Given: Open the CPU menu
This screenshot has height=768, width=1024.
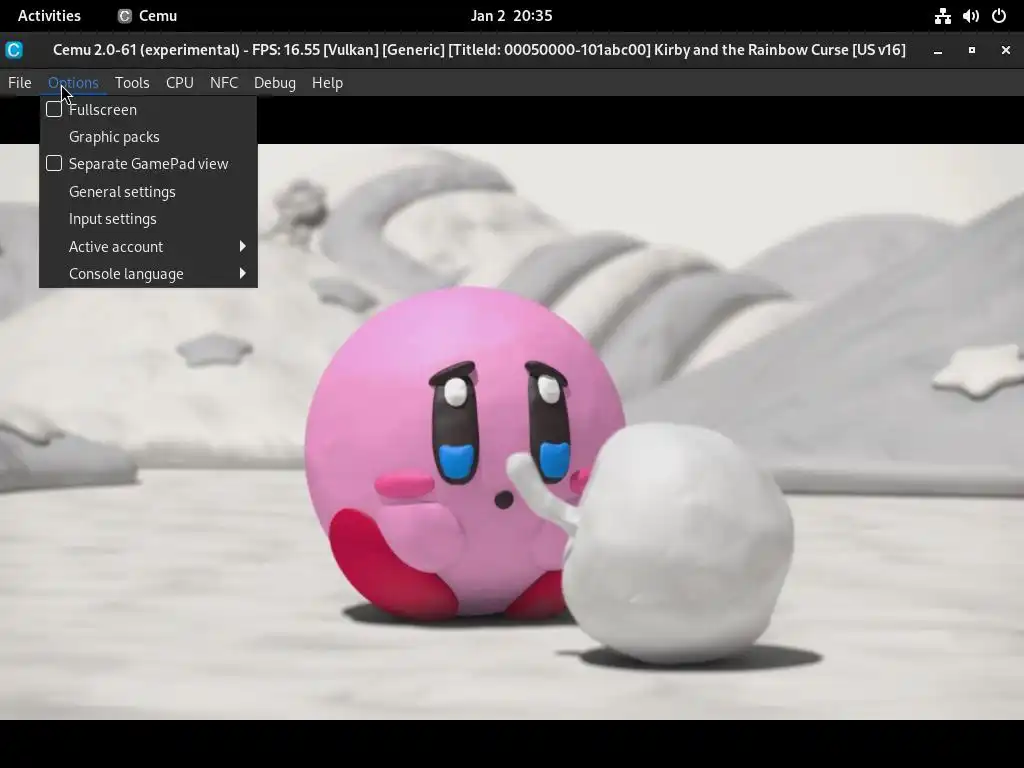Looking at the screenshot, I should (180, 83).
